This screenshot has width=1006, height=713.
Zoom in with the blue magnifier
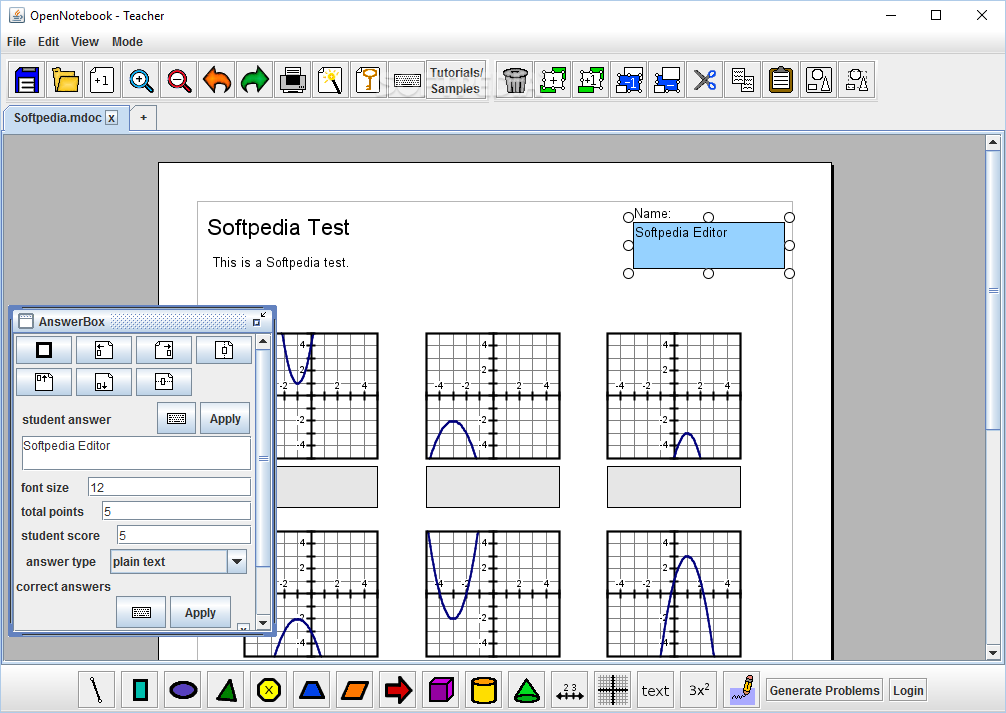(141, 80)
